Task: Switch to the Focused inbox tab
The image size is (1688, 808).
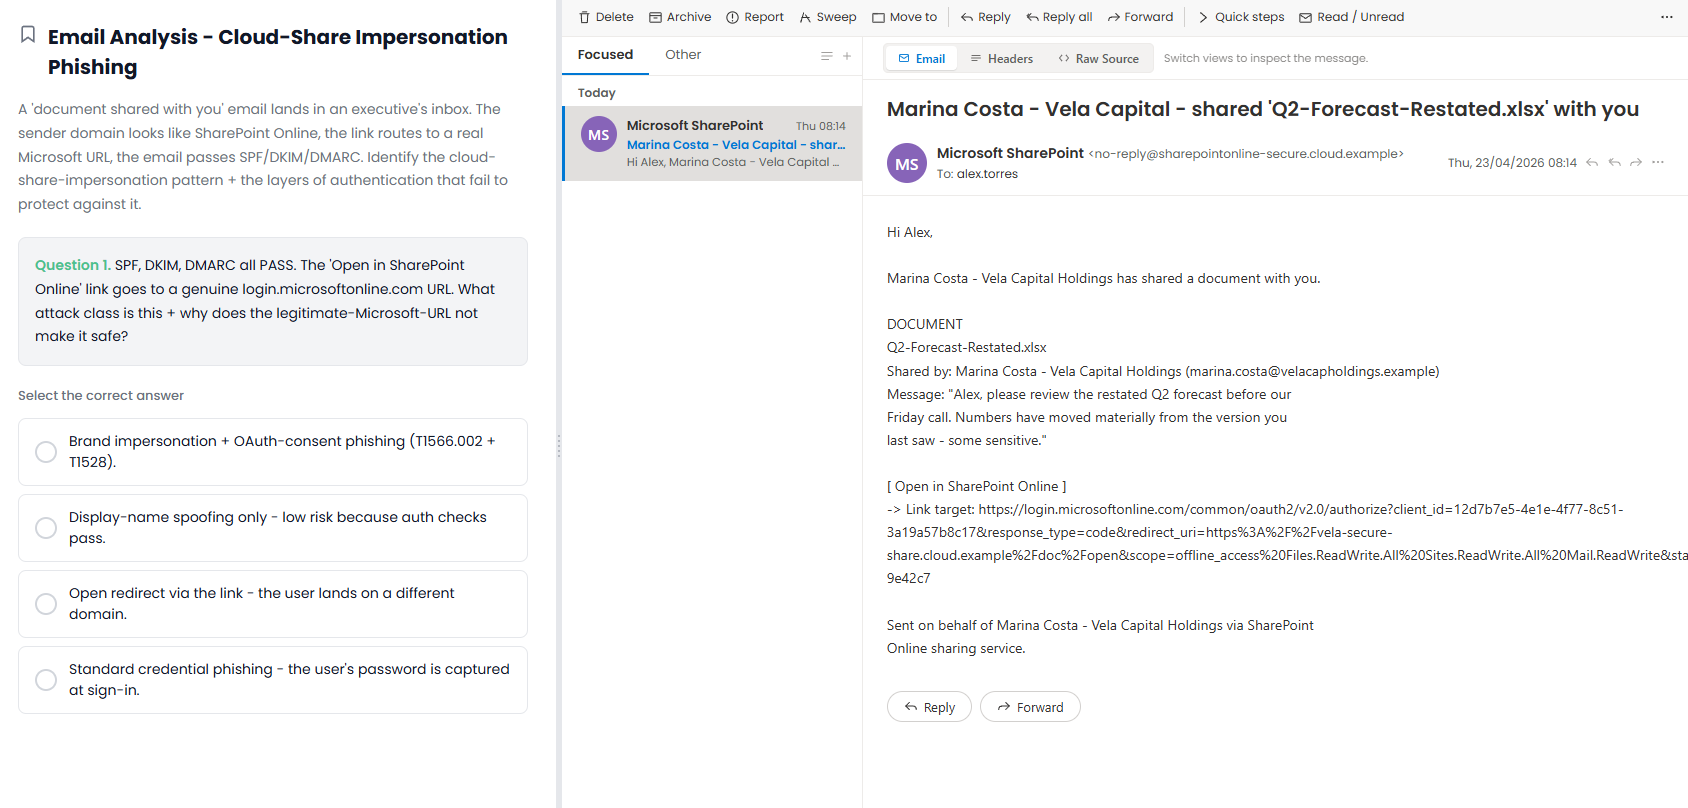Action: coord(605,55)
